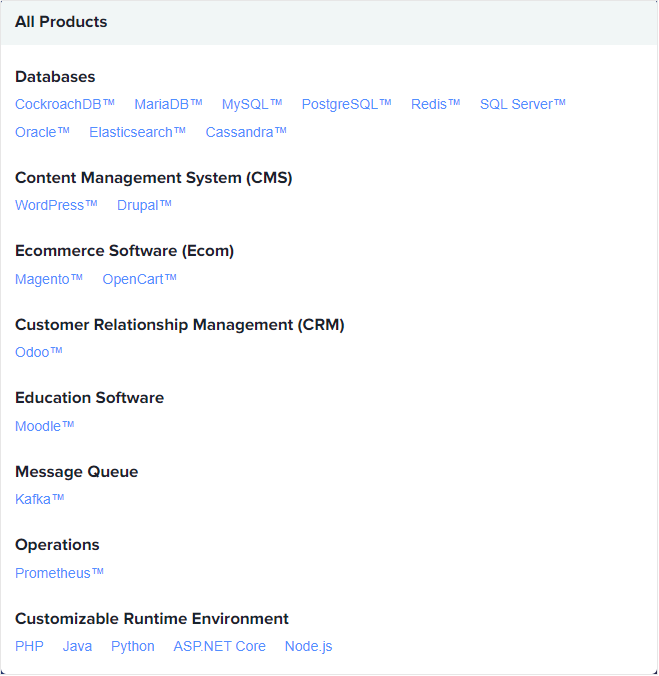Open the Odoo™ CRM link
The height and width of the screenshot is (676, 659).
coord(38,352)
